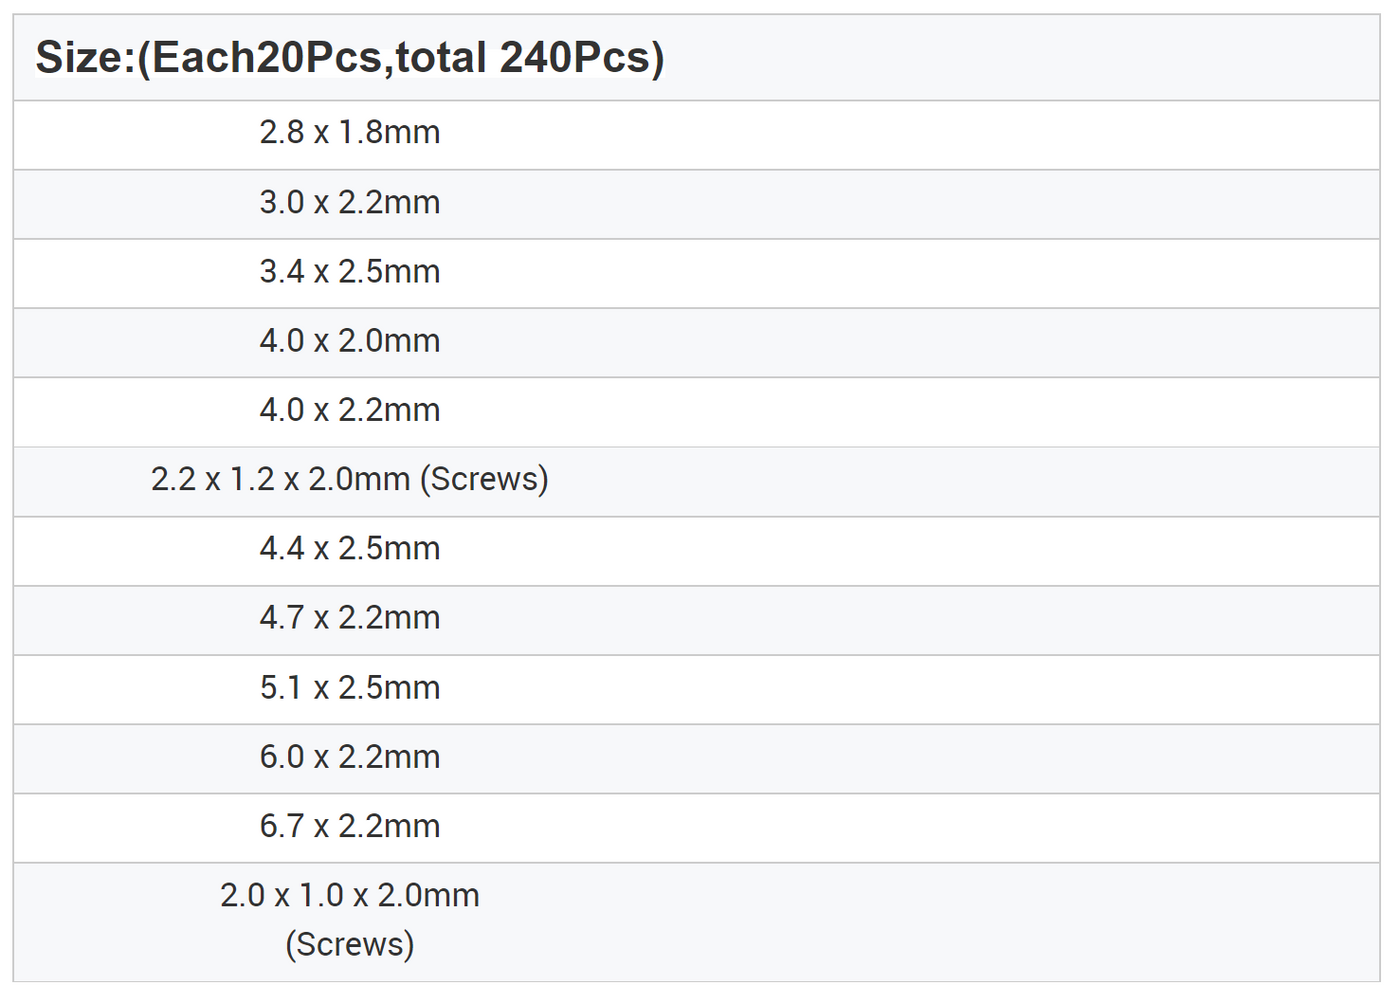The image size is (1400, 1003).
Task: Click the 3.0 x 2.2mm size text
Action: click(x=350, y=203)
